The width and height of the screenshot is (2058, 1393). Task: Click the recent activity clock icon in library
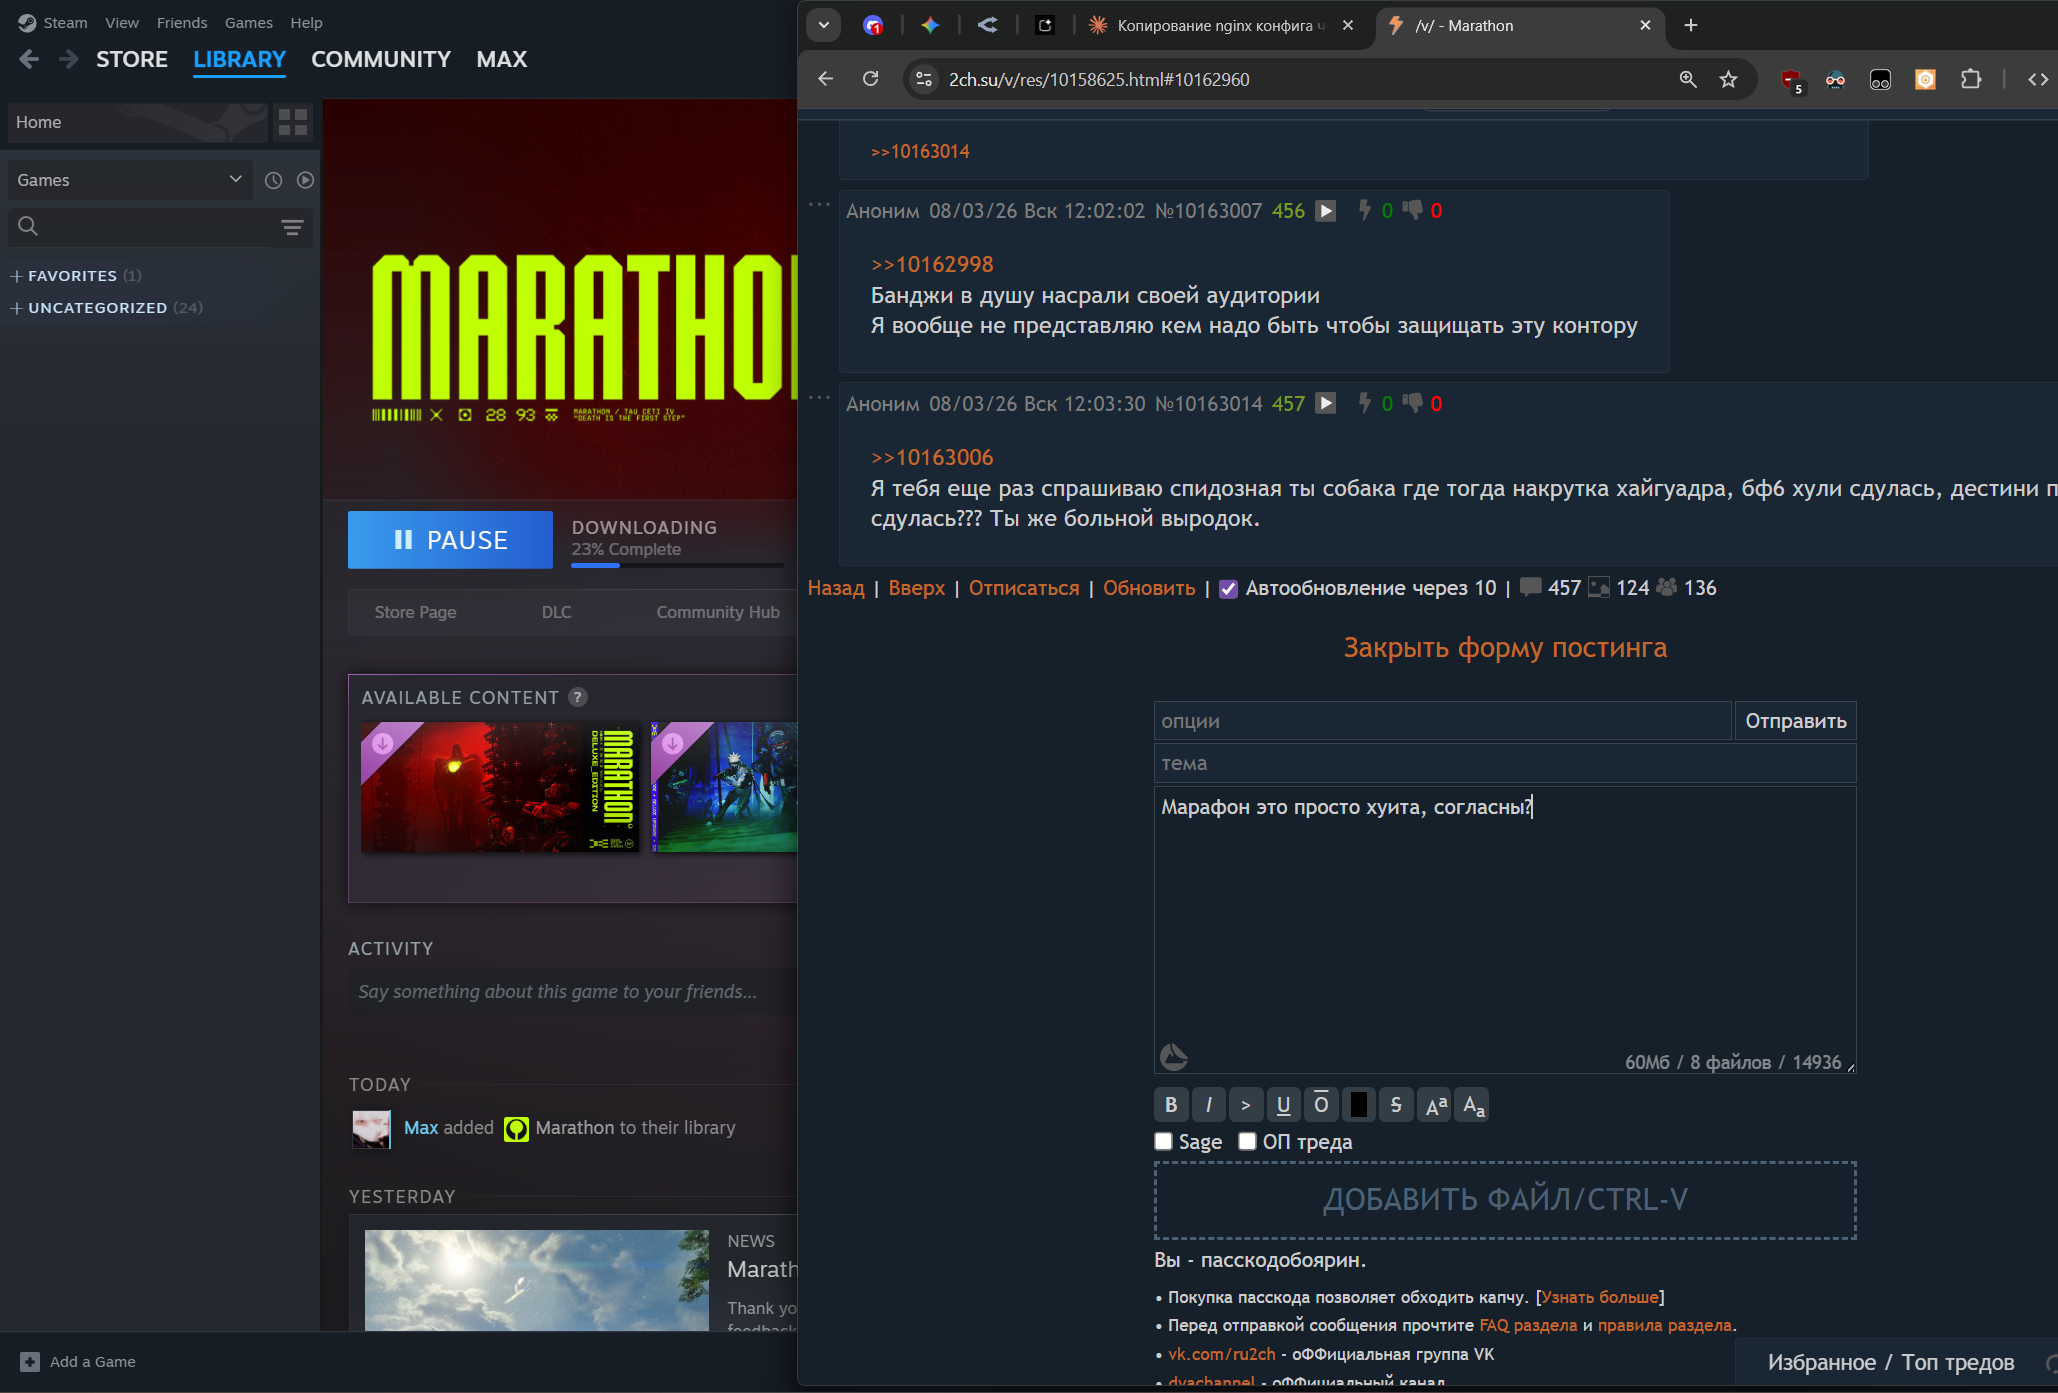pos(273,180)
